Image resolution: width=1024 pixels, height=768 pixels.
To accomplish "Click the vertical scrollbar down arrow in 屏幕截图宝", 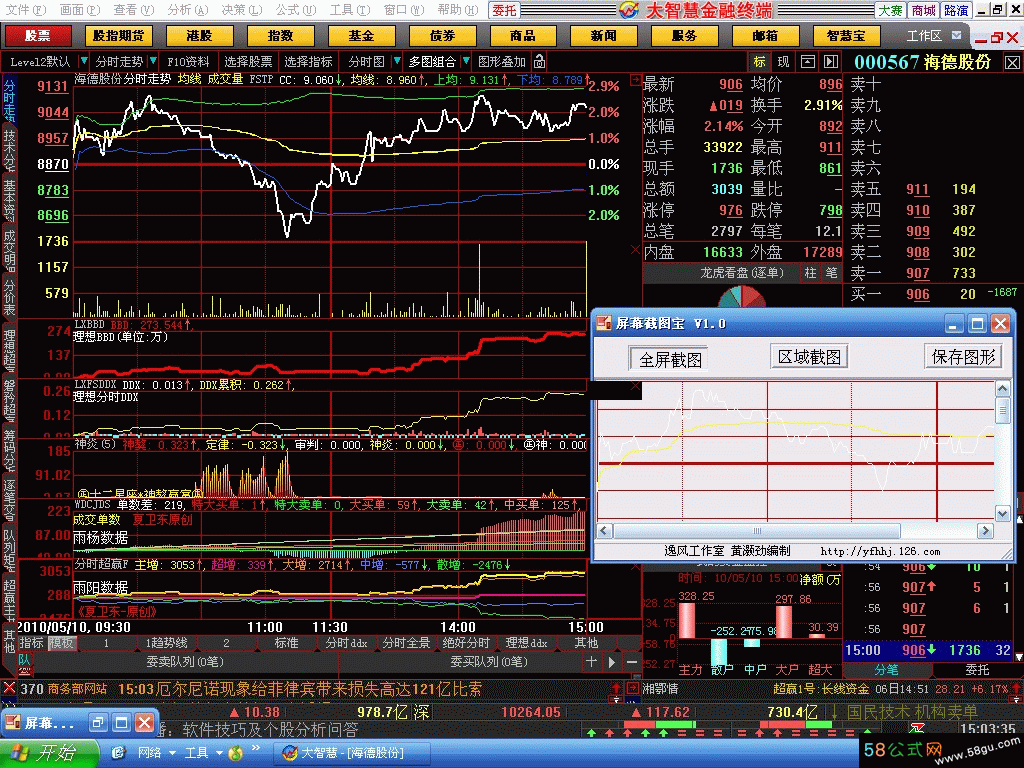I will point(1002,514).
